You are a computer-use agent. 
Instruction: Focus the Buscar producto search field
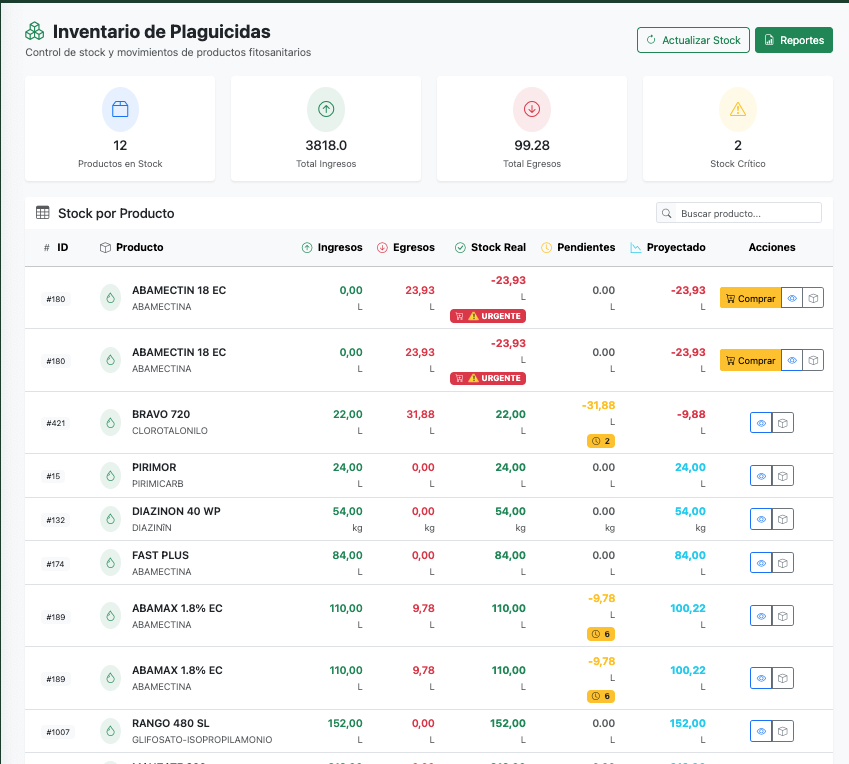click(745, 213)
